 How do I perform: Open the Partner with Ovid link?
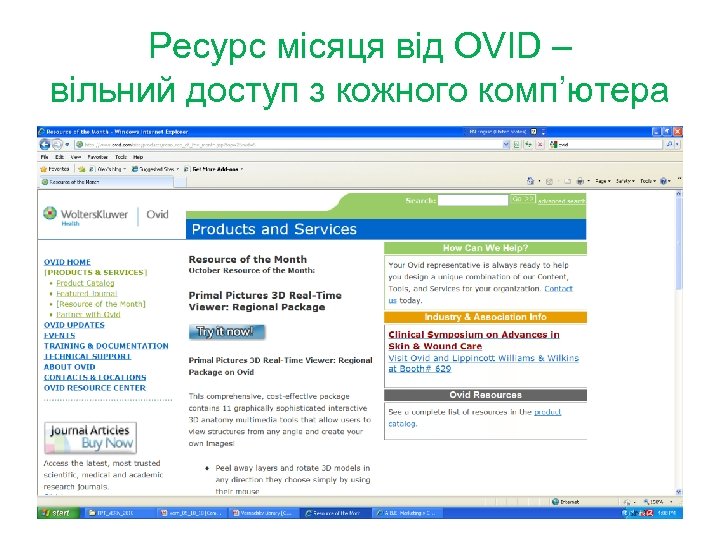88,315
